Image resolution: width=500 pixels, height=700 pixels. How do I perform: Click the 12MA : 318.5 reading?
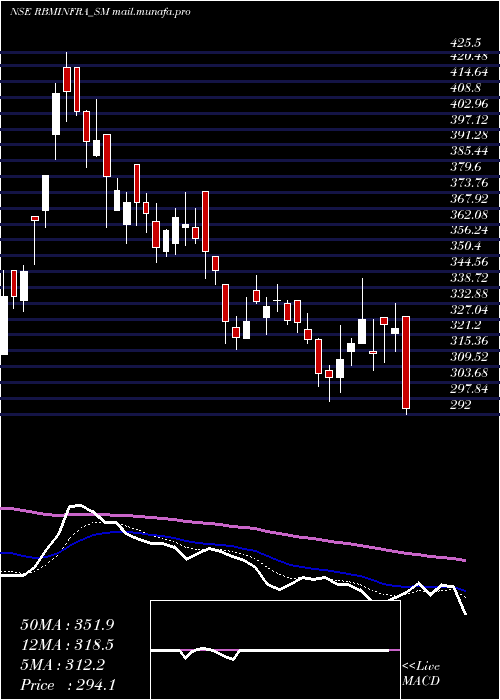pos(67,645)
